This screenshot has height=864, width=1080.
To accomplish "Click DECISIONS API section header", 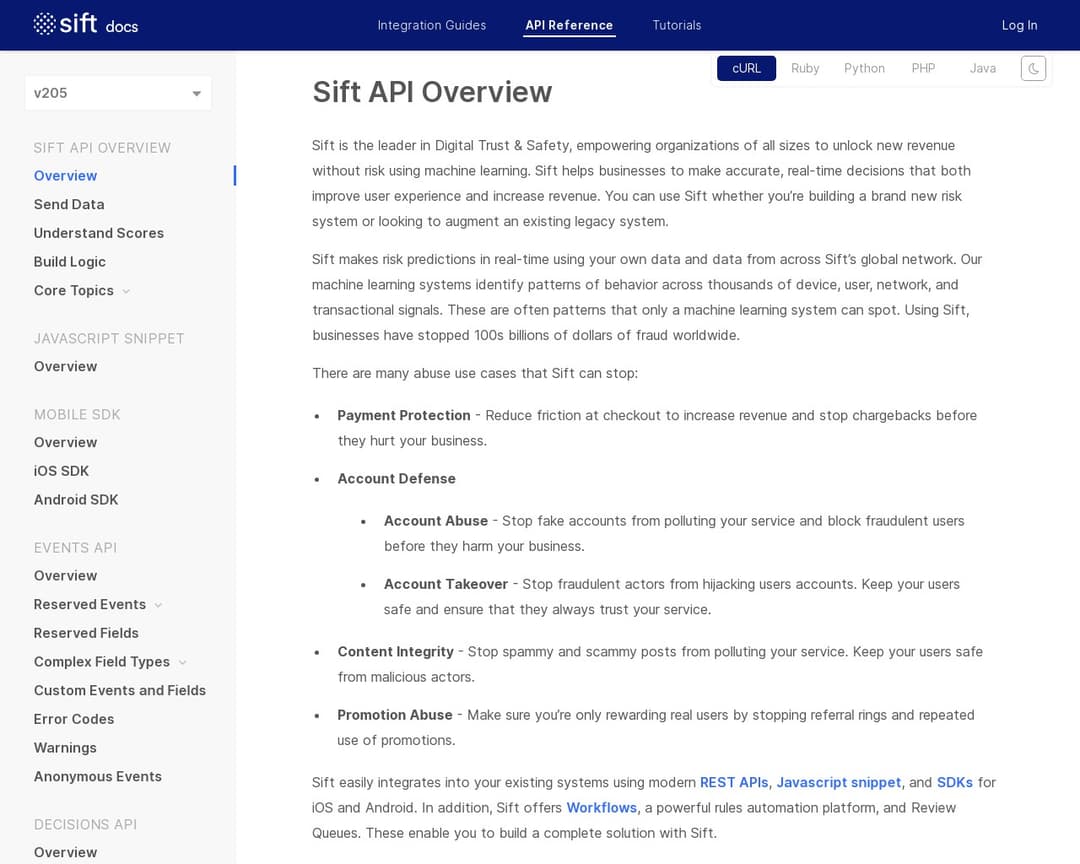I will tap(85, 825).
